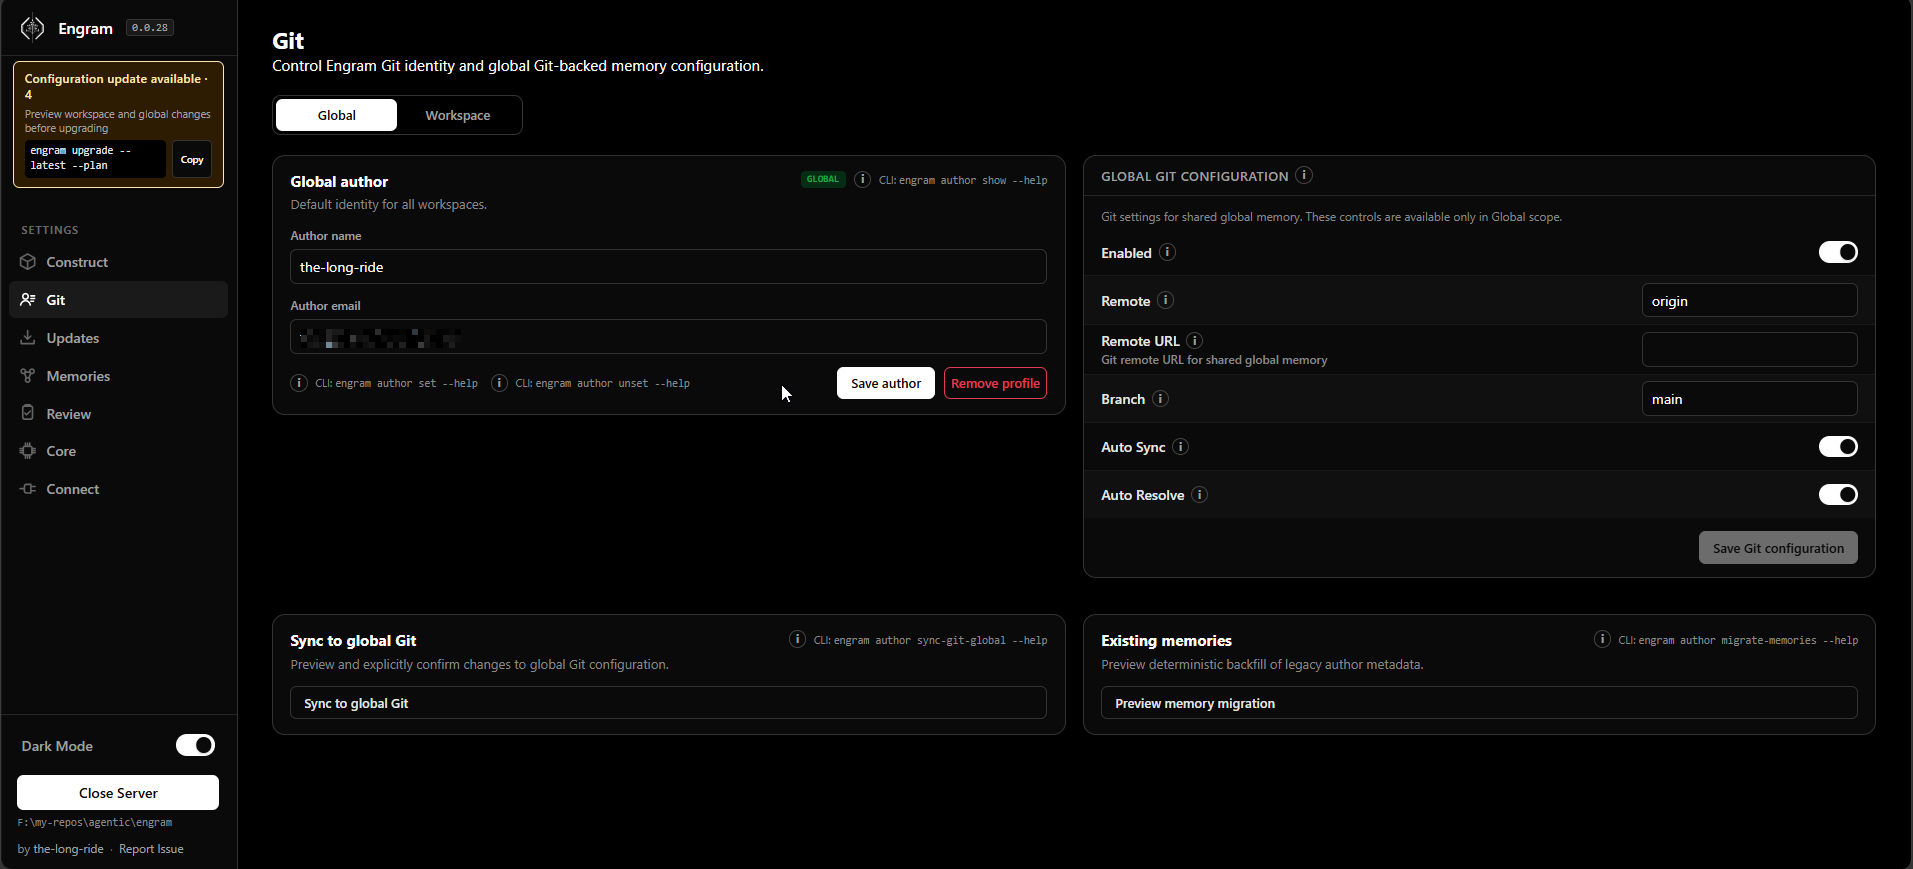Click the Memories branch icon
The image size is (1913, 869).
click(x=28, y=376)
